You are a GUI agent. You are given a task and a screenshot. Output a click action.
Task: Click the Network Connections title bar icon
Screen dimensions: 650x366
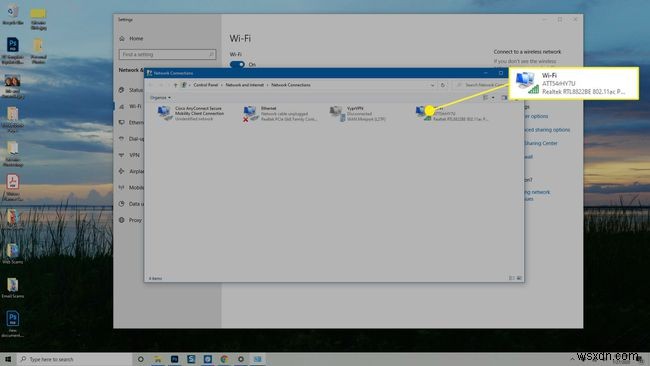tap(149, 73)
